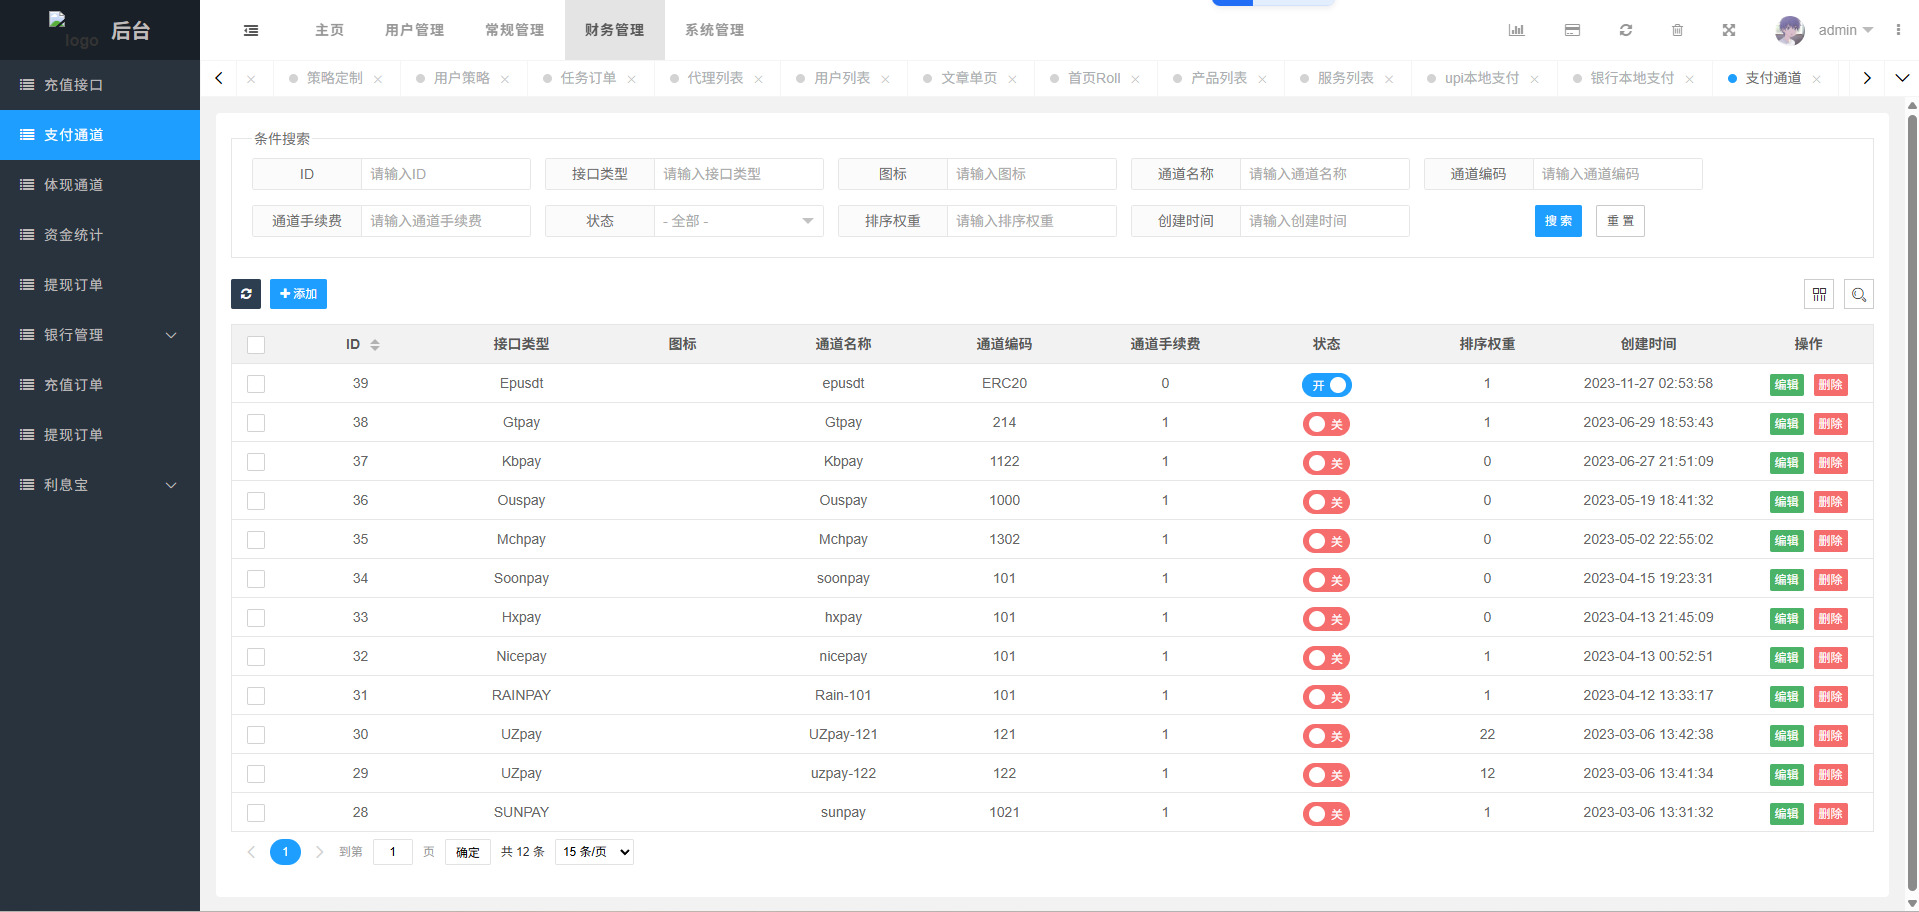Screen dimensions: 1919x912
Task: Open the 状态 dropdown in search filters
Action: [738, 221]
